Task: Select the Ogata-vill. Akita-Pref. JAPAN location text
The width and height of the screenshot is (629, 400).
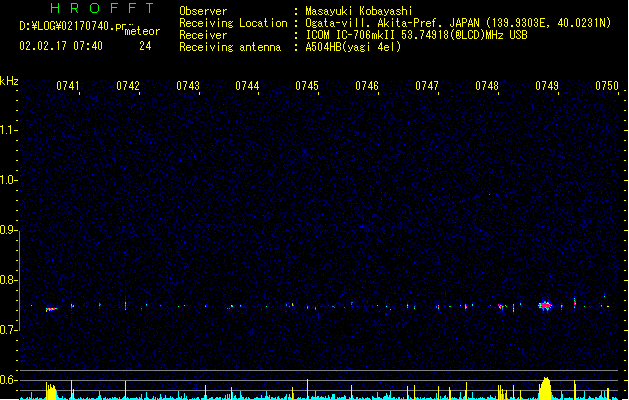Action: [x=458, y=23]
